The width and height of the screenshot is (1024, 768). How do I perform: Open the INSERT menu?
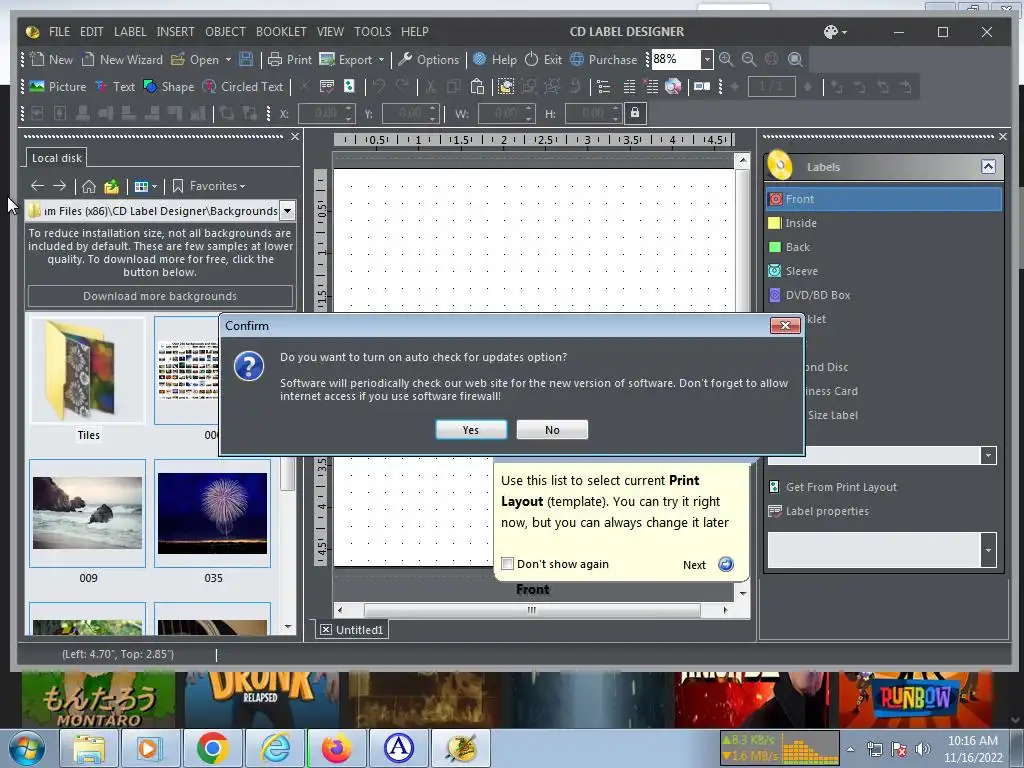click(175, 31)
